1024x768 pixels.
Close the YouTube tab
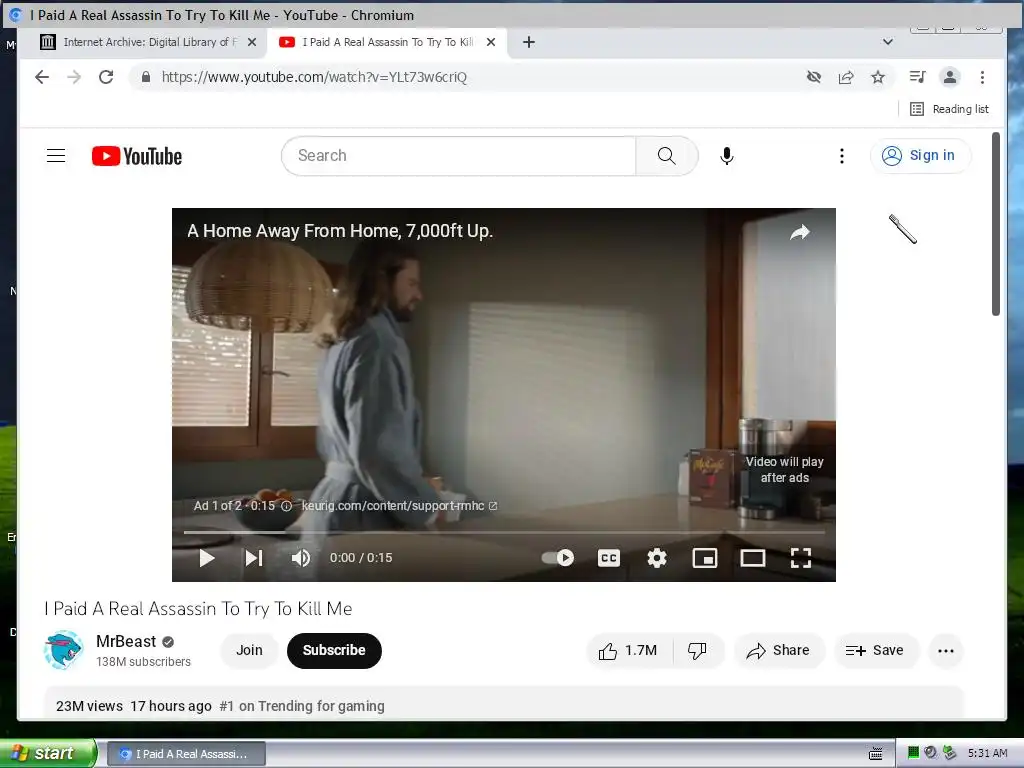(x=491, y=42)
